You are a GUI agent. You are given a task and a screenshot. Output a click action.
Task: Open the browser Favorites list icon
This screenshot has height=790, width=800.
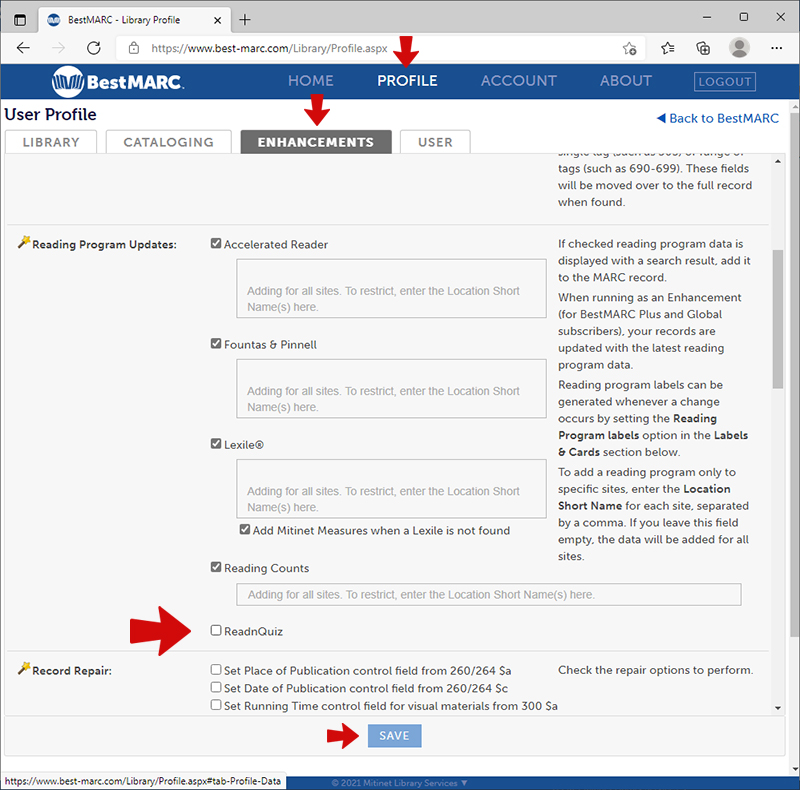coord(667,48)
